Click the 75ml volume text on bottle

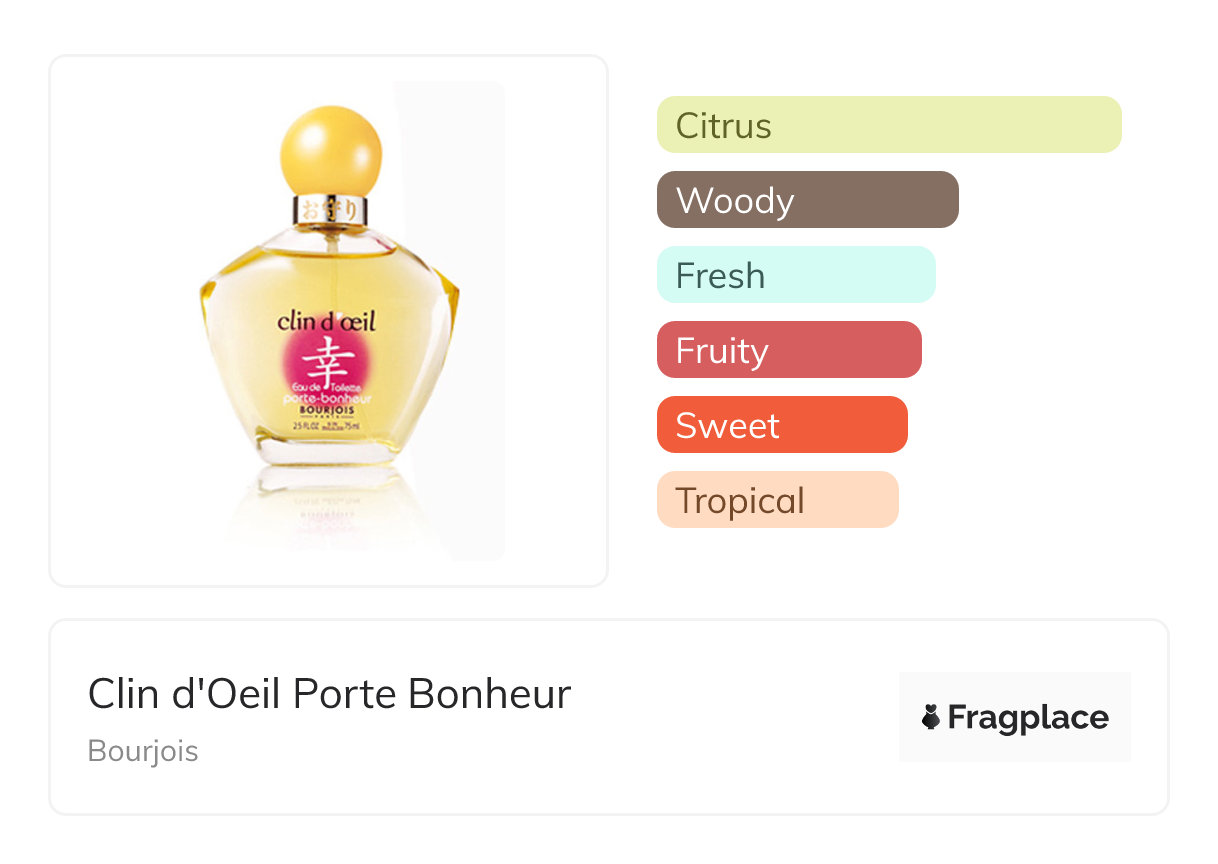coord(352,425)
